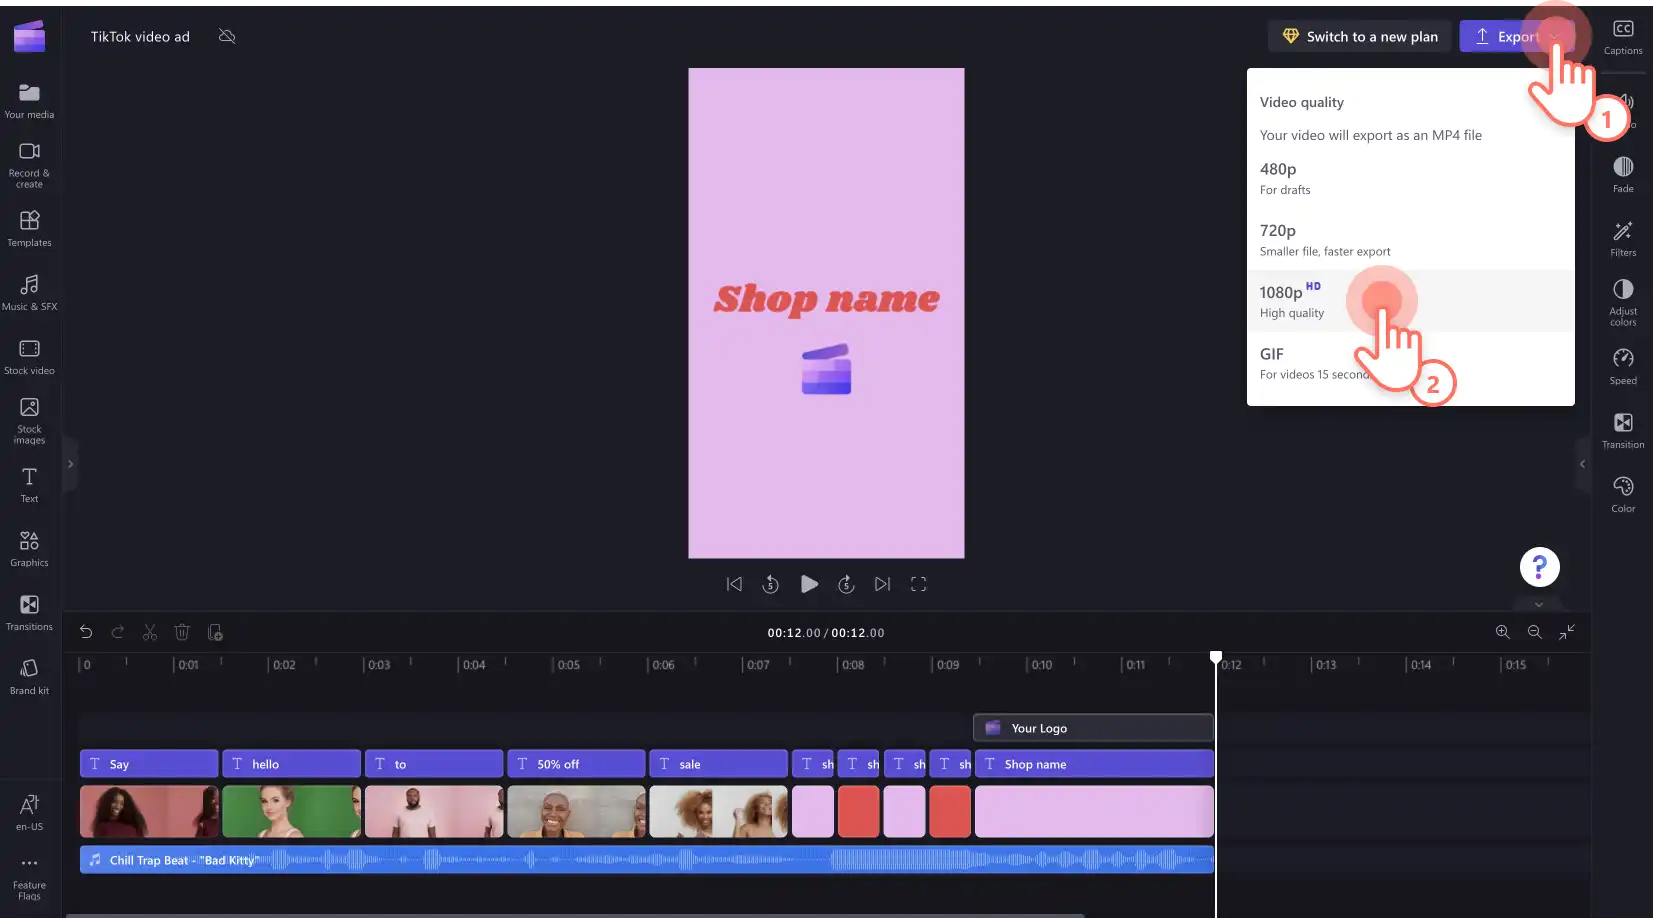Open the Your media panel
Screen dimensions: 1653x918
tap(29, 101)
